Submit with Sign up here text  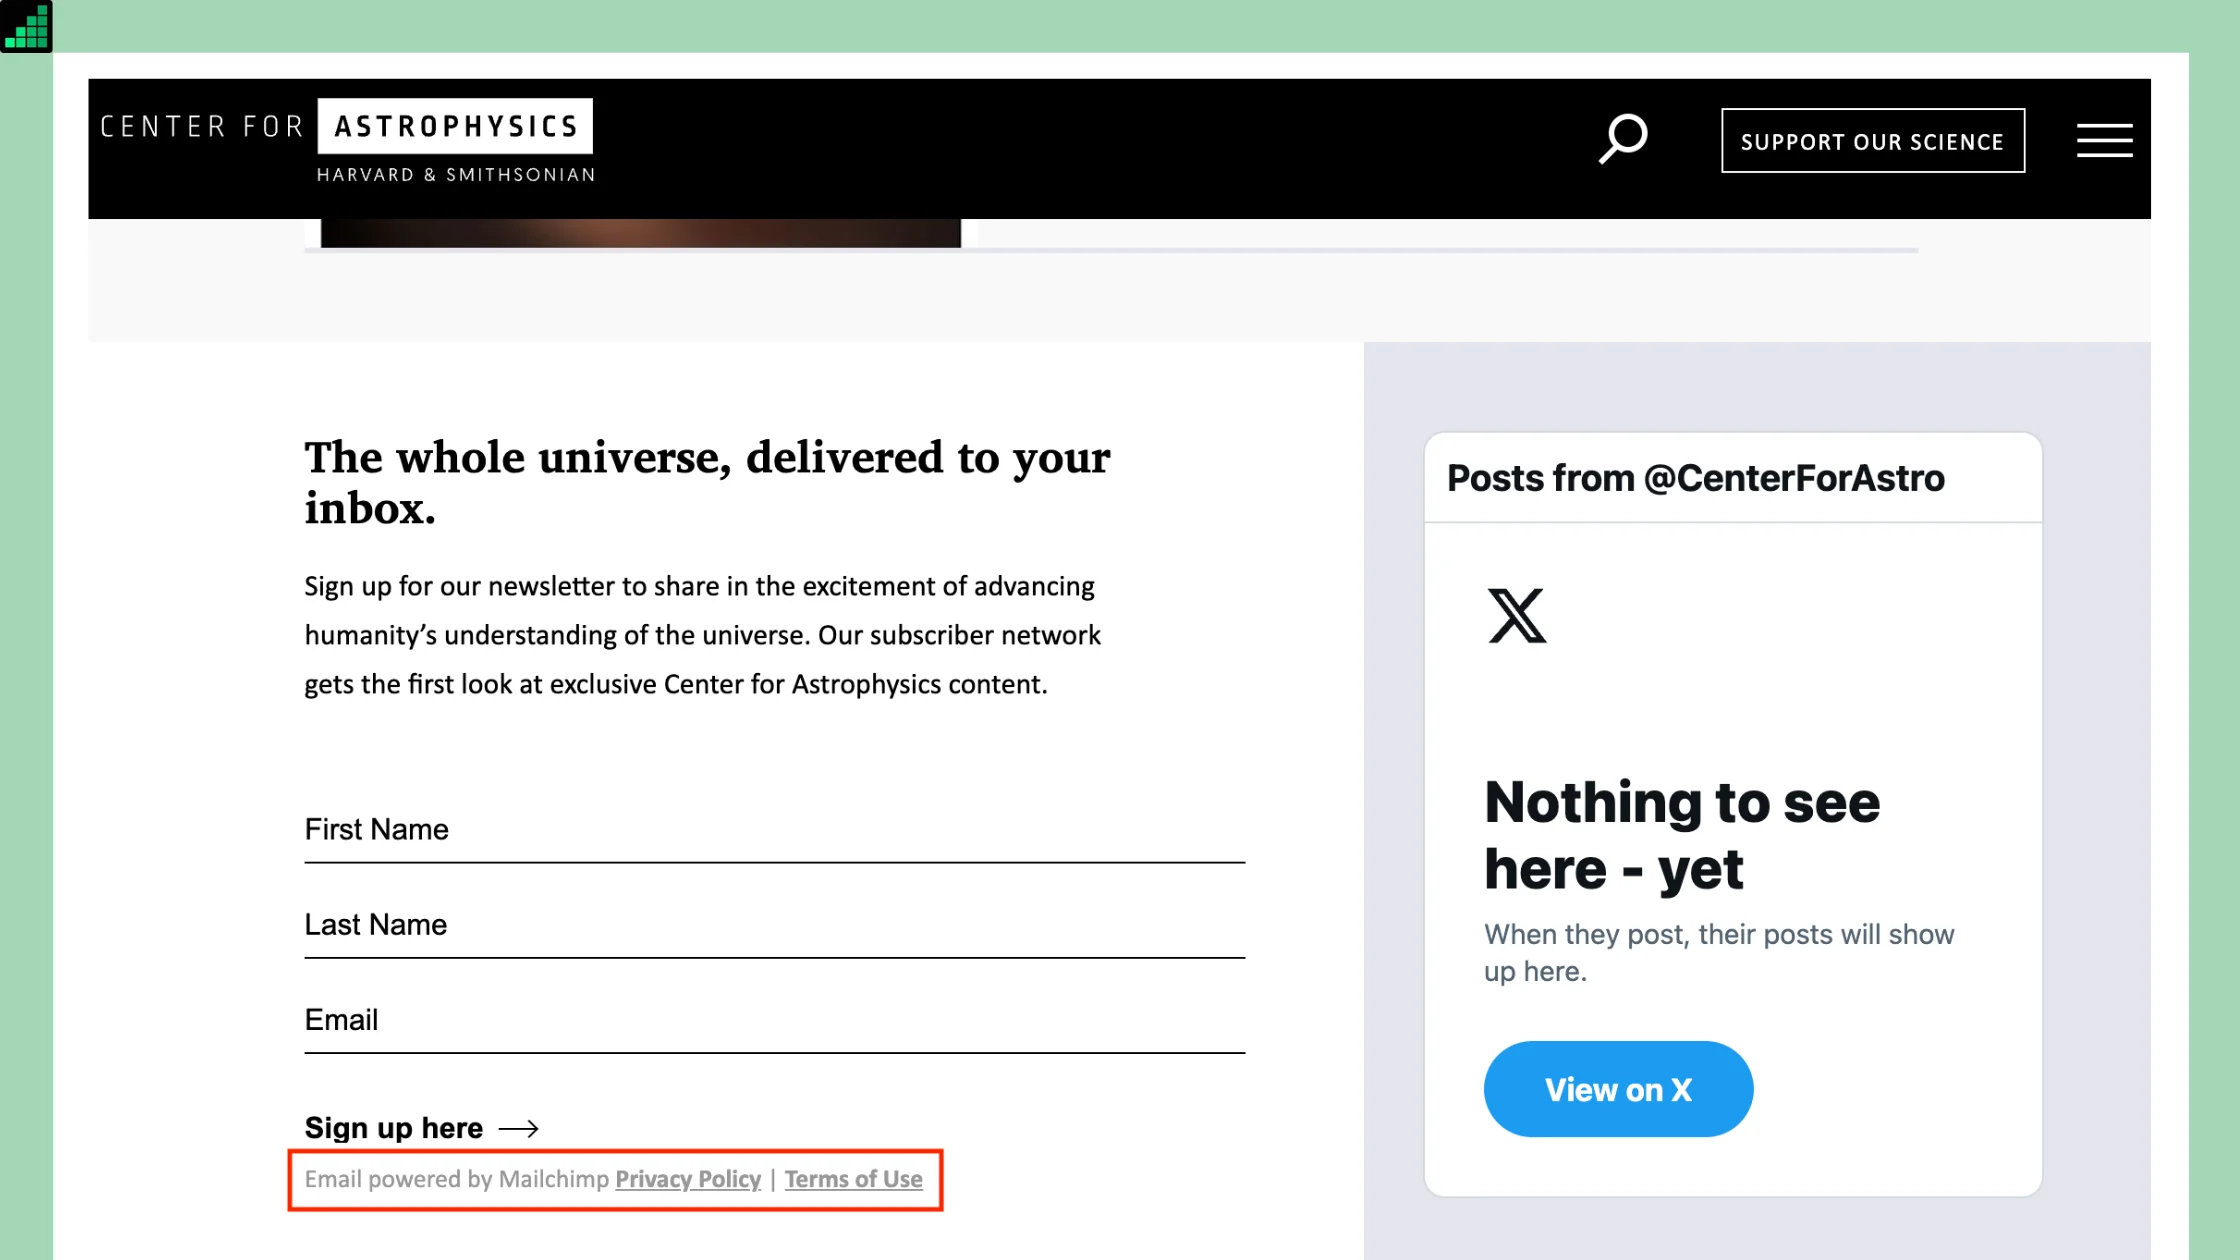[x=393, y=1128]
